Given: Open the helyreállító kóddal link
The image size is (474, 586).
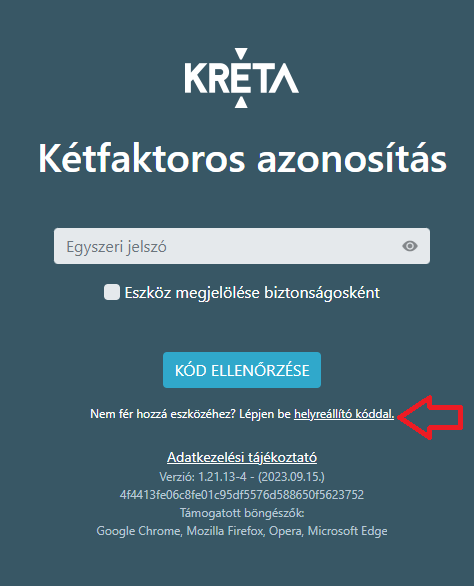Looking at the screenshot, I should coord(344,414).
